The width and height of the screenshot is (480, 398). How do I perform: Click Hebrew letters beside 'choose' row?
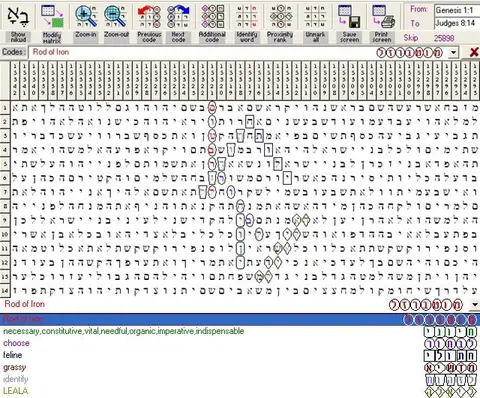[x=451, y=343]
